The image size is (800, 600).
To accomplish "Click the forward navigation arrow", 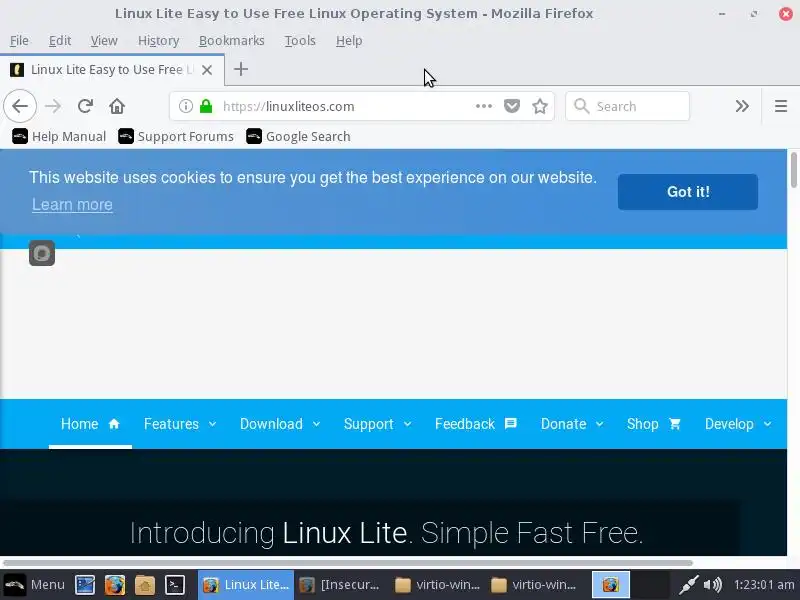I will (x=53, y=106).
